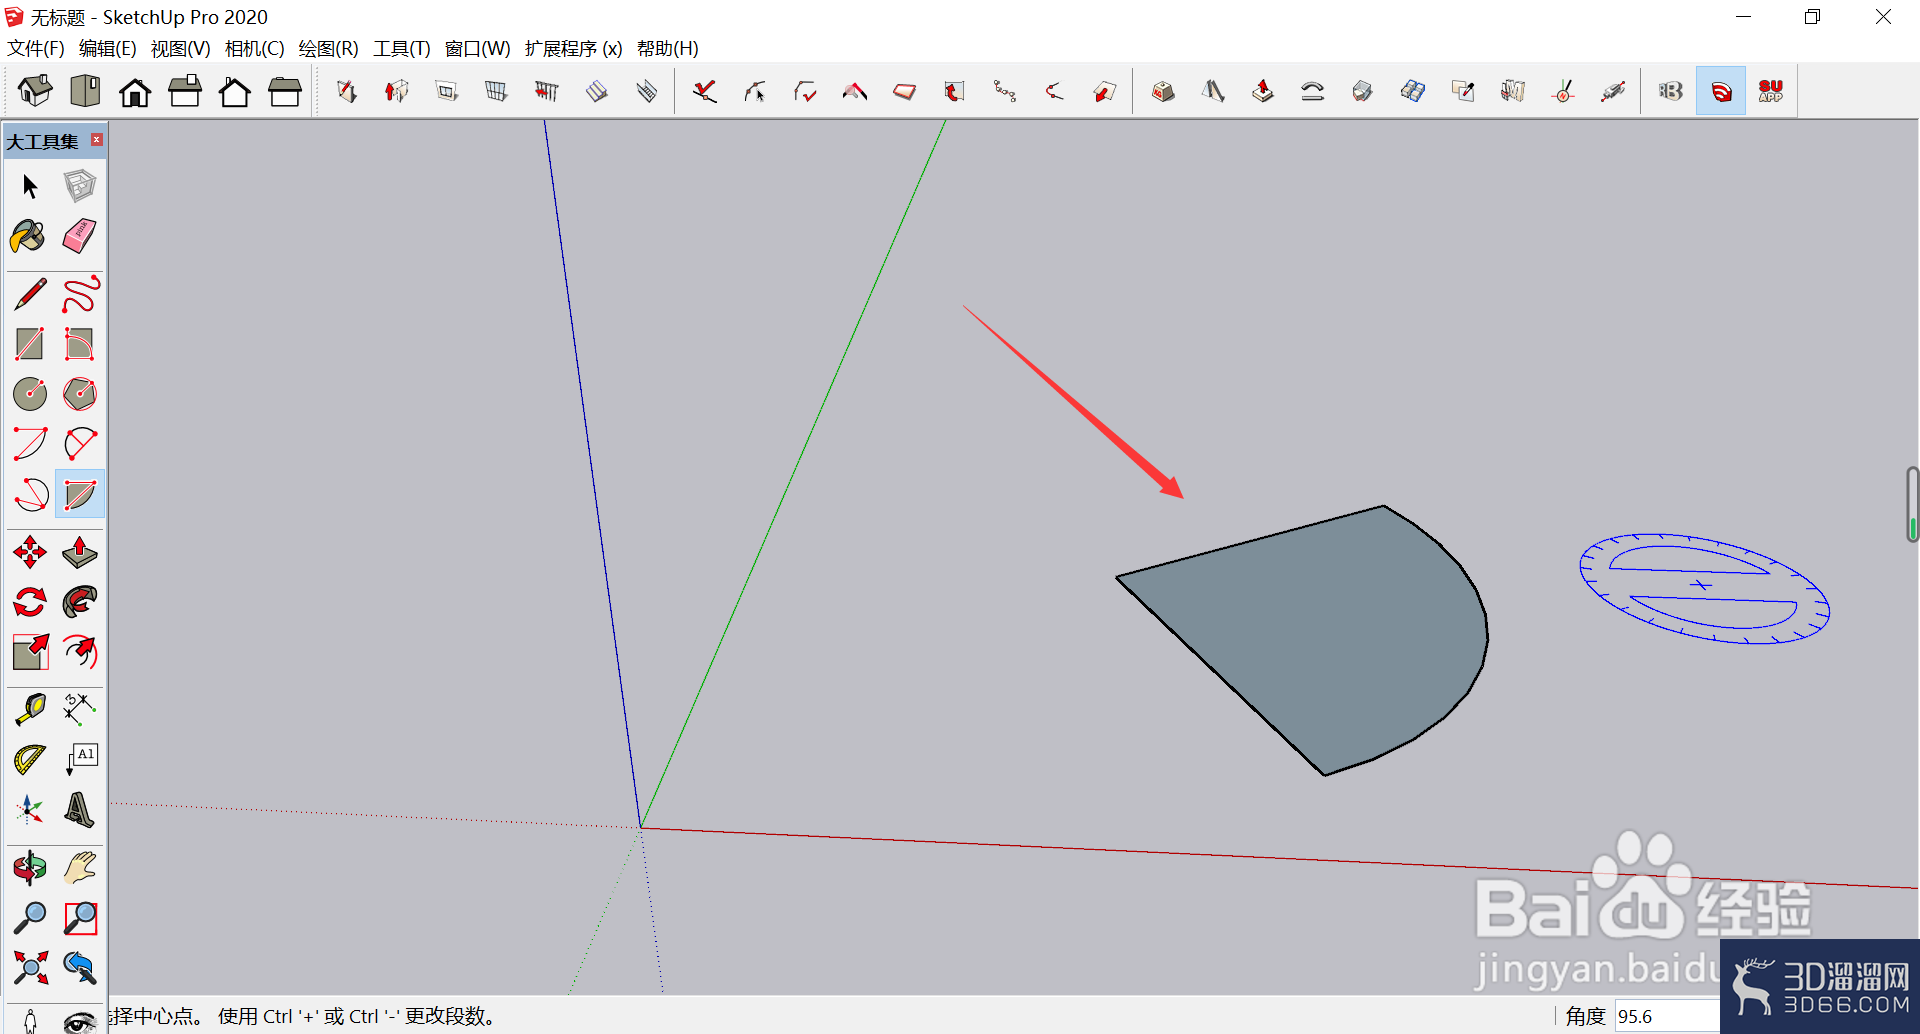
Task: Click the SUAPP red plugin icon
Action: 1771,92
